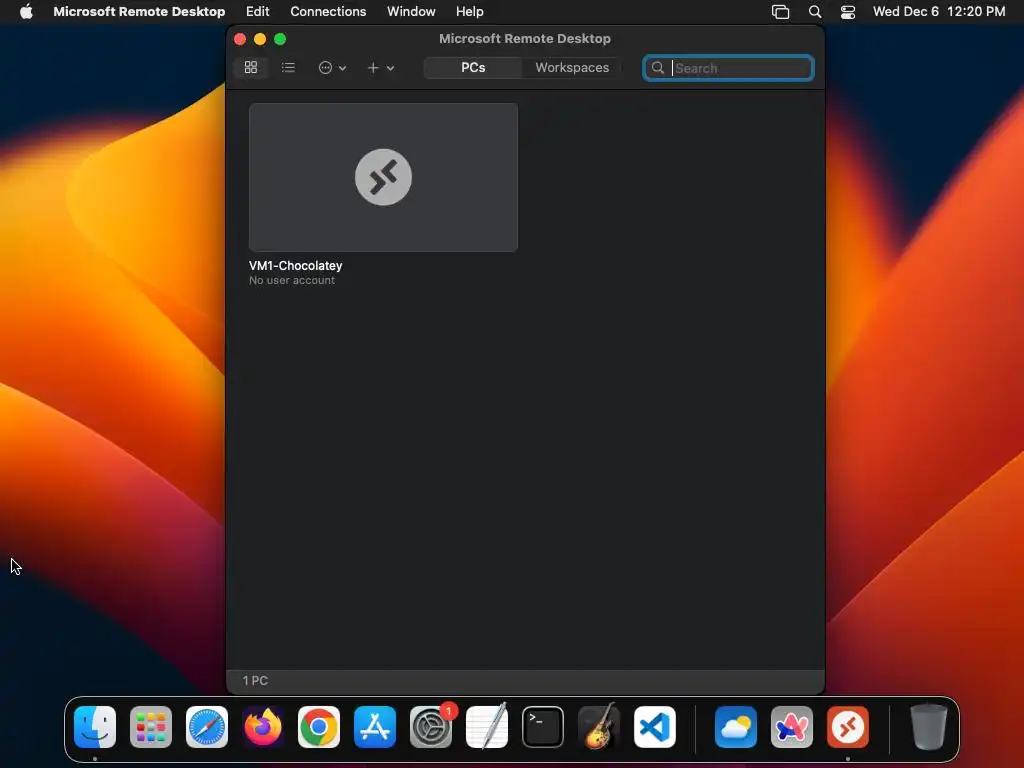1024x768 pixels.
Task: Click the '1 PC' status bar text
Action: click(x=255, y=680)
